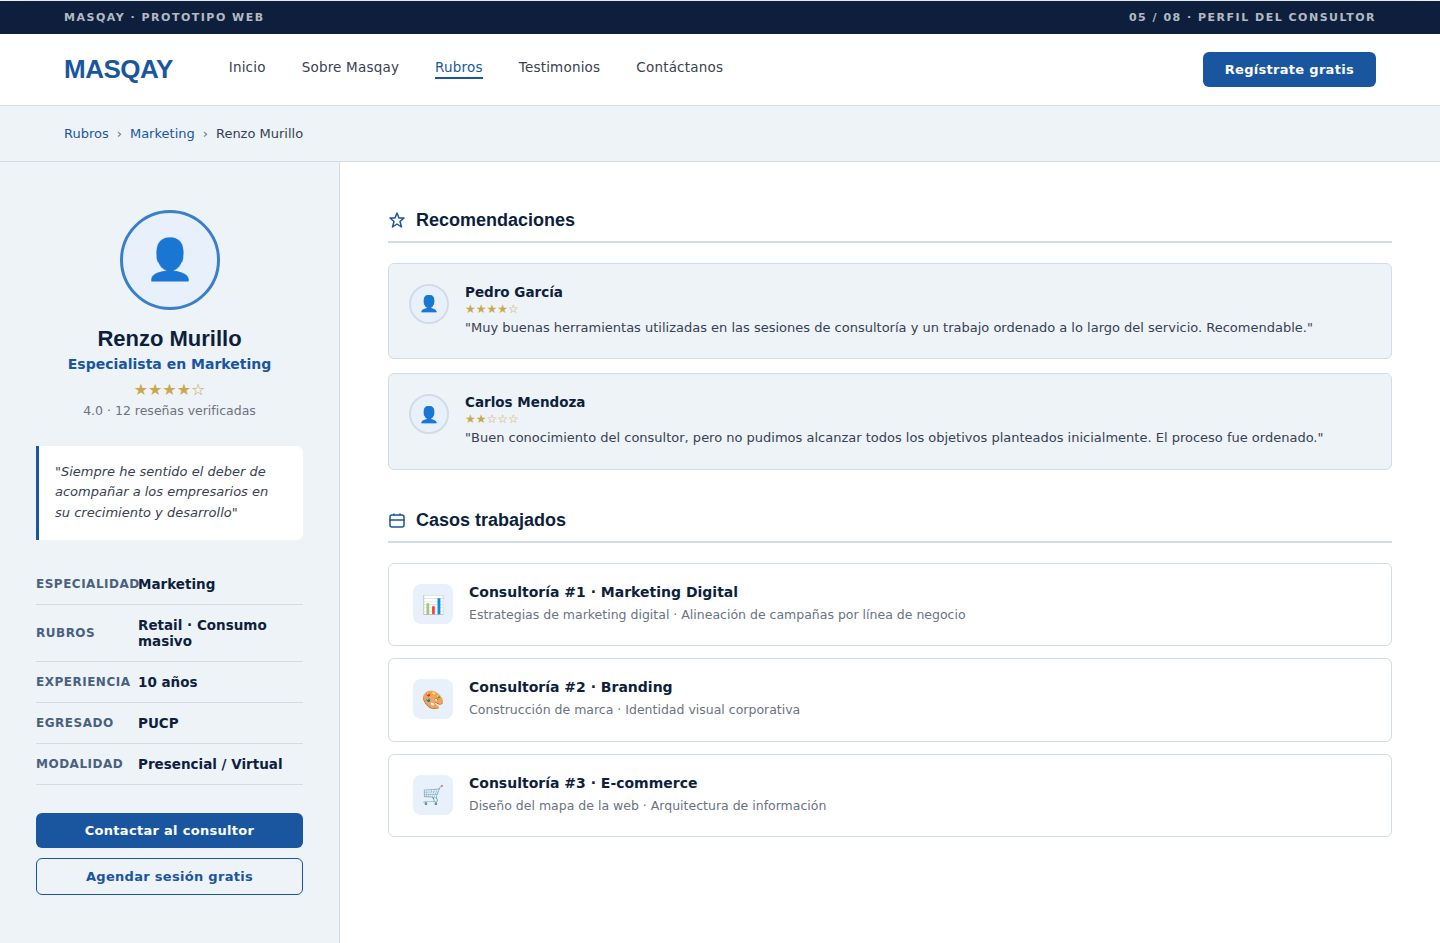Click the MASQAY logo
Viewport: 1440px width, 943px height.
(118, 69)
